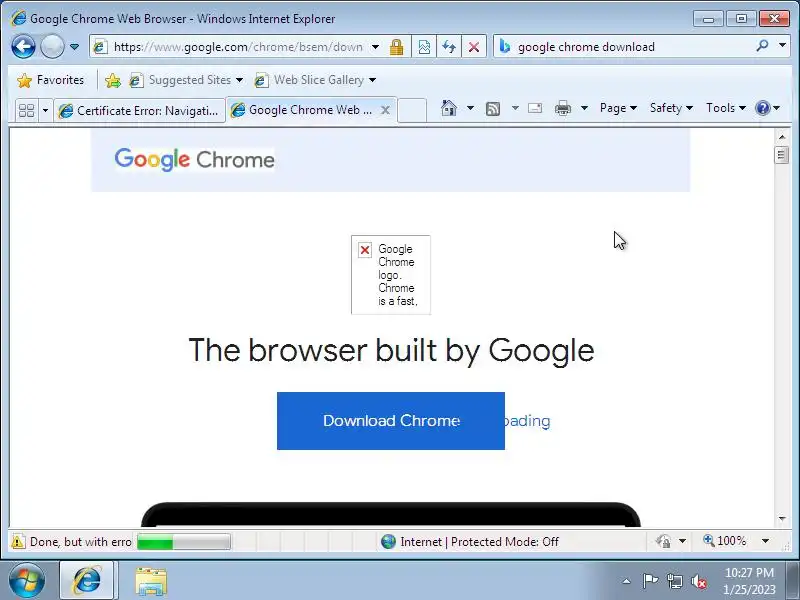Click the Quick Tabs grid icon
The width and height of the screenshot is (800, 600).
pyautogui.click(x=27, y=110)
